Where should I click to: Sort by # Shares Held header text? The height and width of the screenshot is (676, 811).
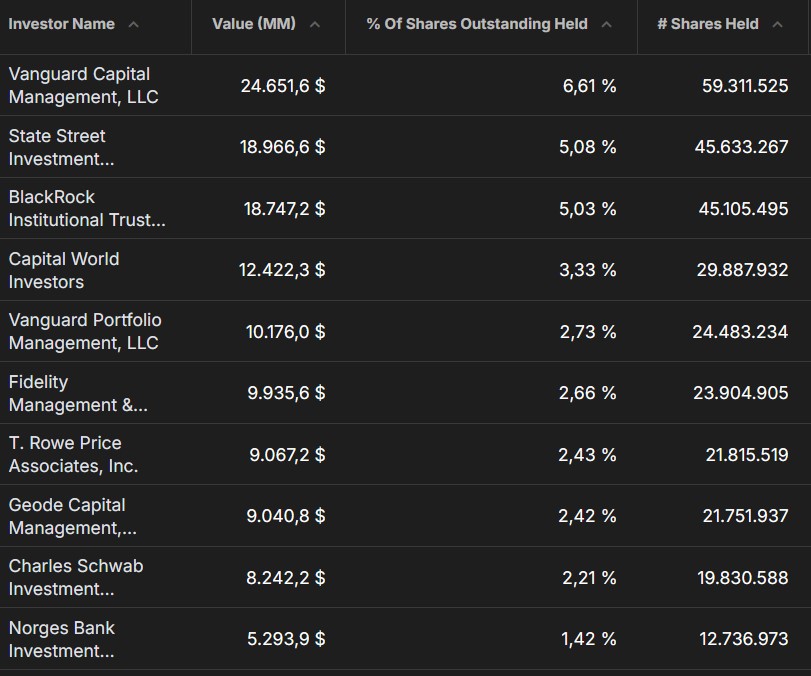pyautogui.click(x=708, y=24)
